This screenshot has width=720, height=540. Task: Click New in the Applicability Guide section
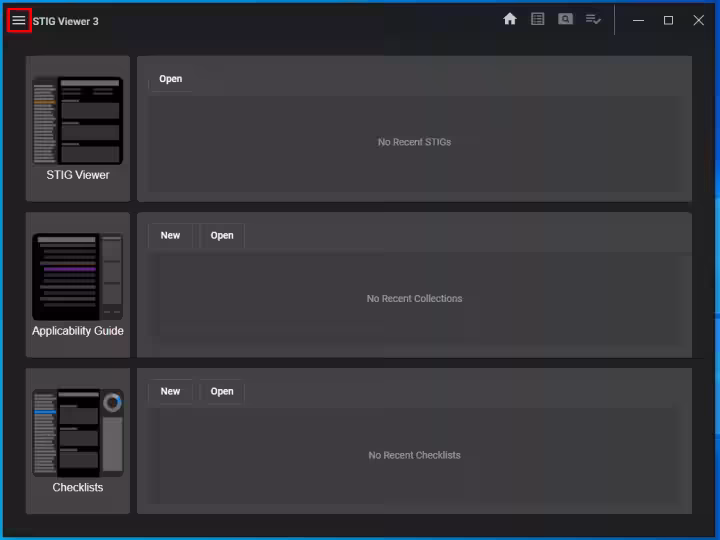(x=170, y=235)
